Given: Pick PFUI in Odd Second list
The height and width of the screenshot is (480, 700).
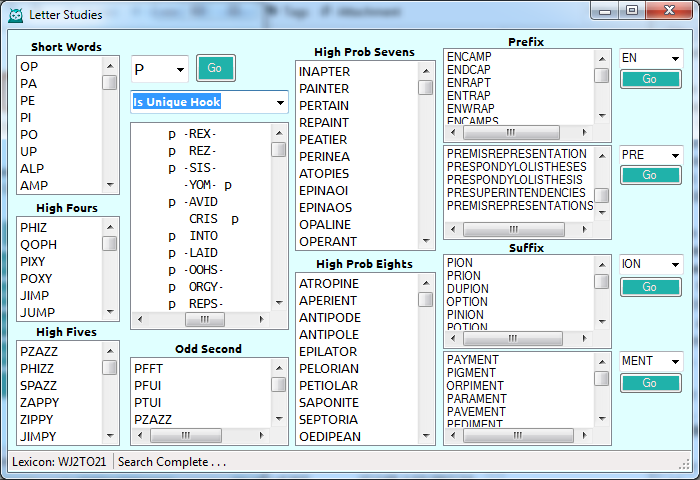Looking at the screenshot, I should click(x=148, y=385).
